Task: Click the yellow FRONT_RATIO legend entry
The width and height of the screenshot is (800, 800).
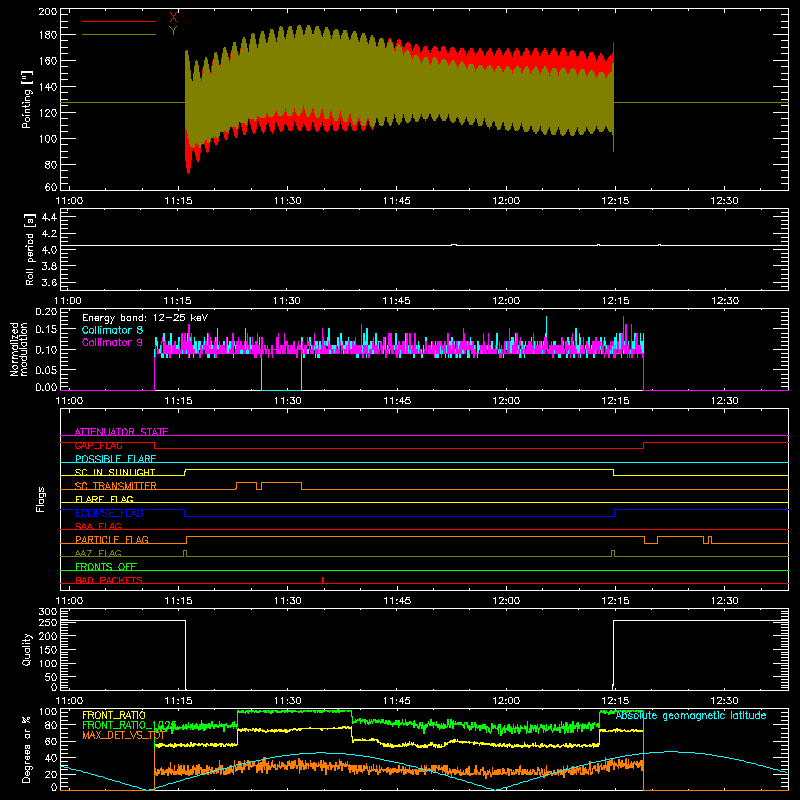Action: [x=114, y=715]
